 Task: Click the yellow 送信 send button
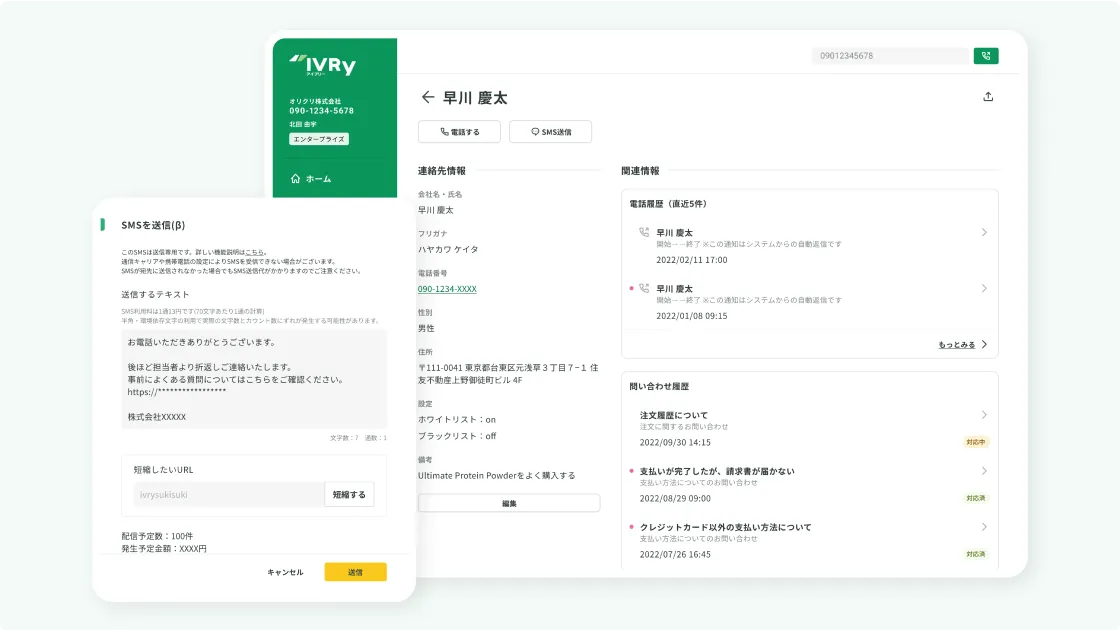(x=355, y=572)
